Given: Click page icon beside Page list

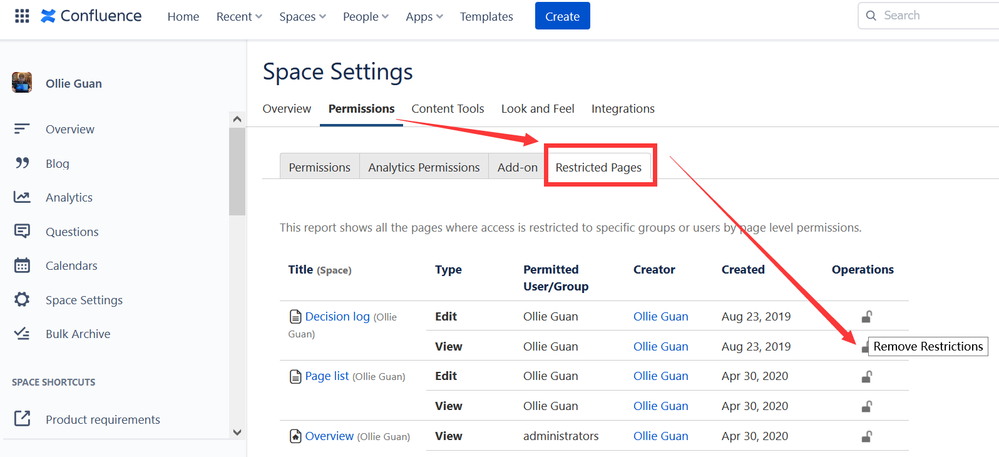Looking at the screenshot, I should click(x=296, y=376).
